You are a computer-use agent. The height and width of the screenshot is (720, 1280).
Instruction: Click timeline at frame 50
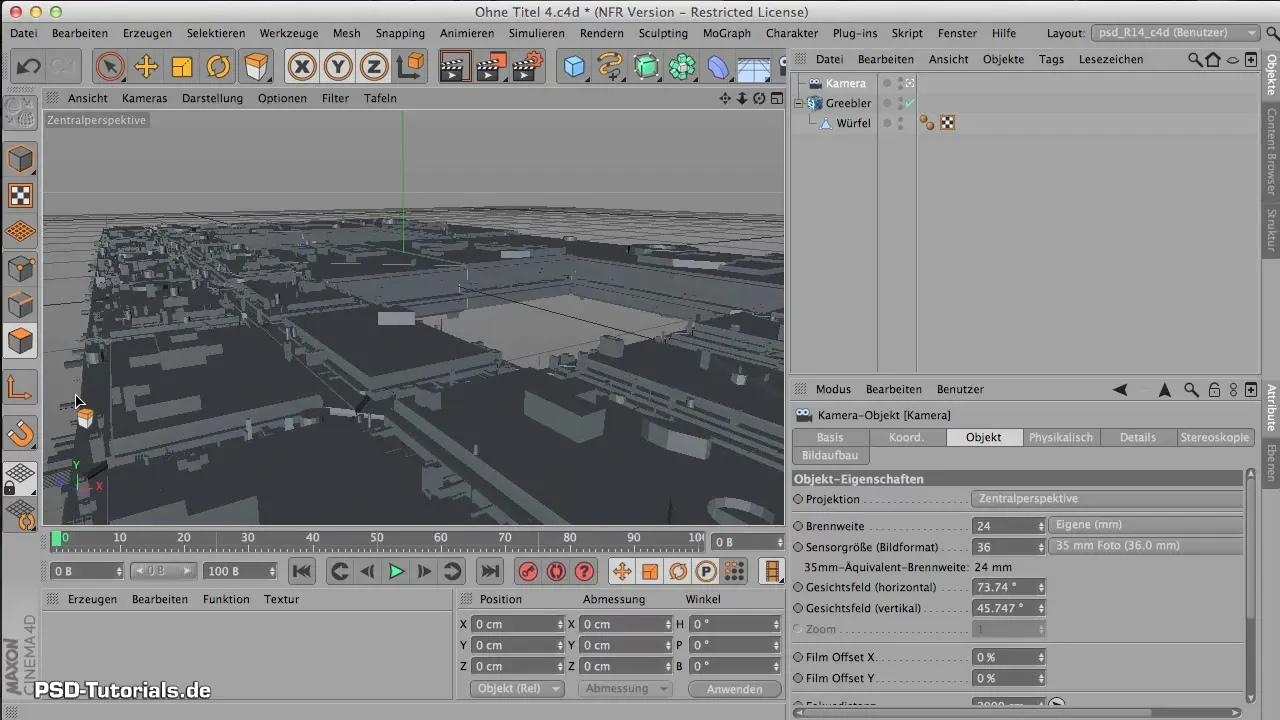tap(377, 539)
